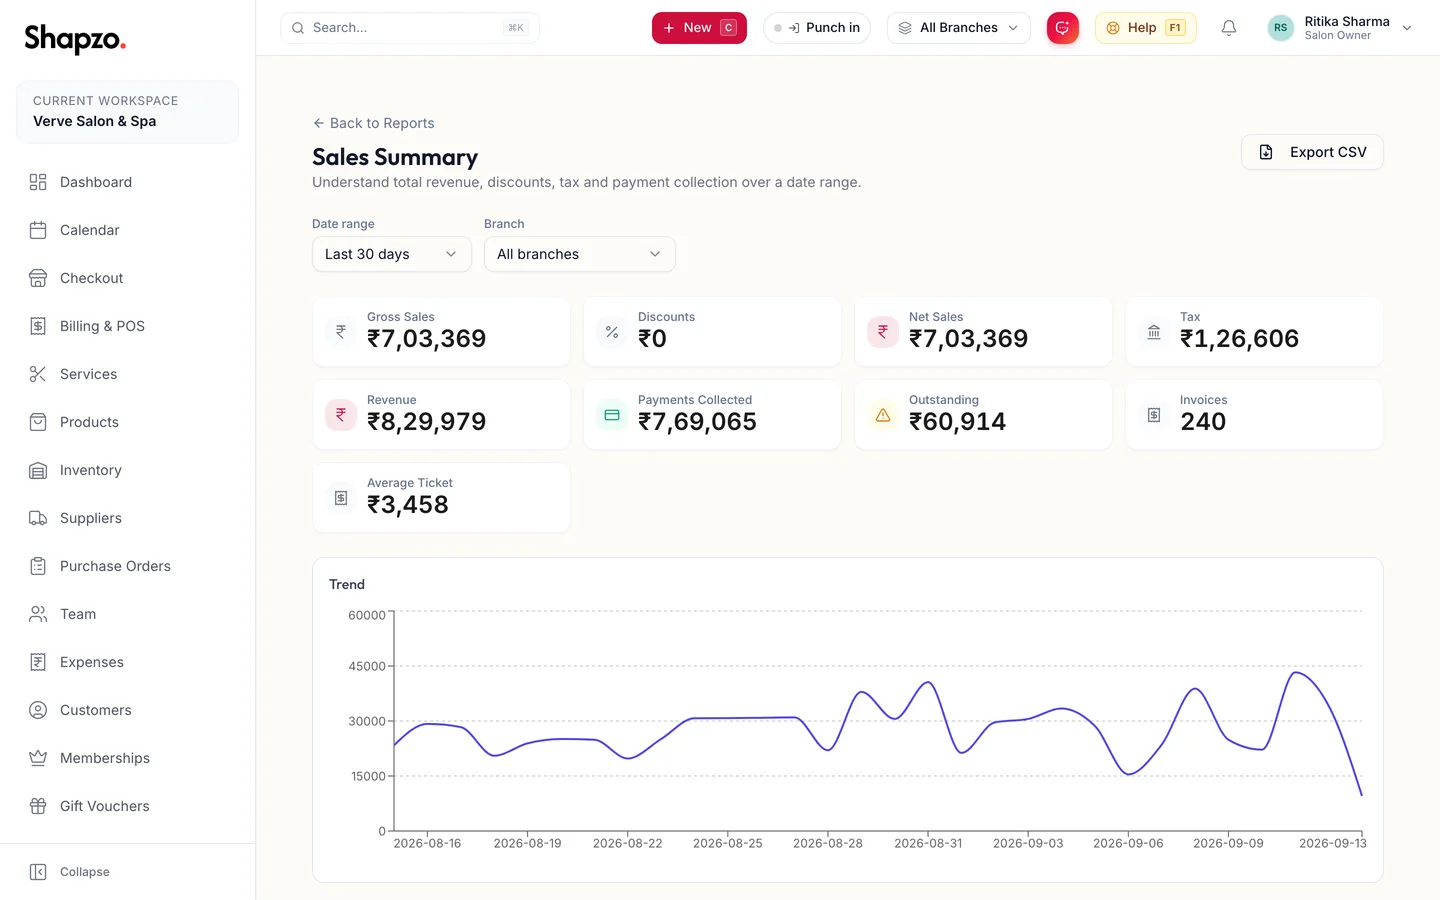Viewport: 1440px width, 900px height.
Task: Open the notifications bell
Action: pos(1229,28)
